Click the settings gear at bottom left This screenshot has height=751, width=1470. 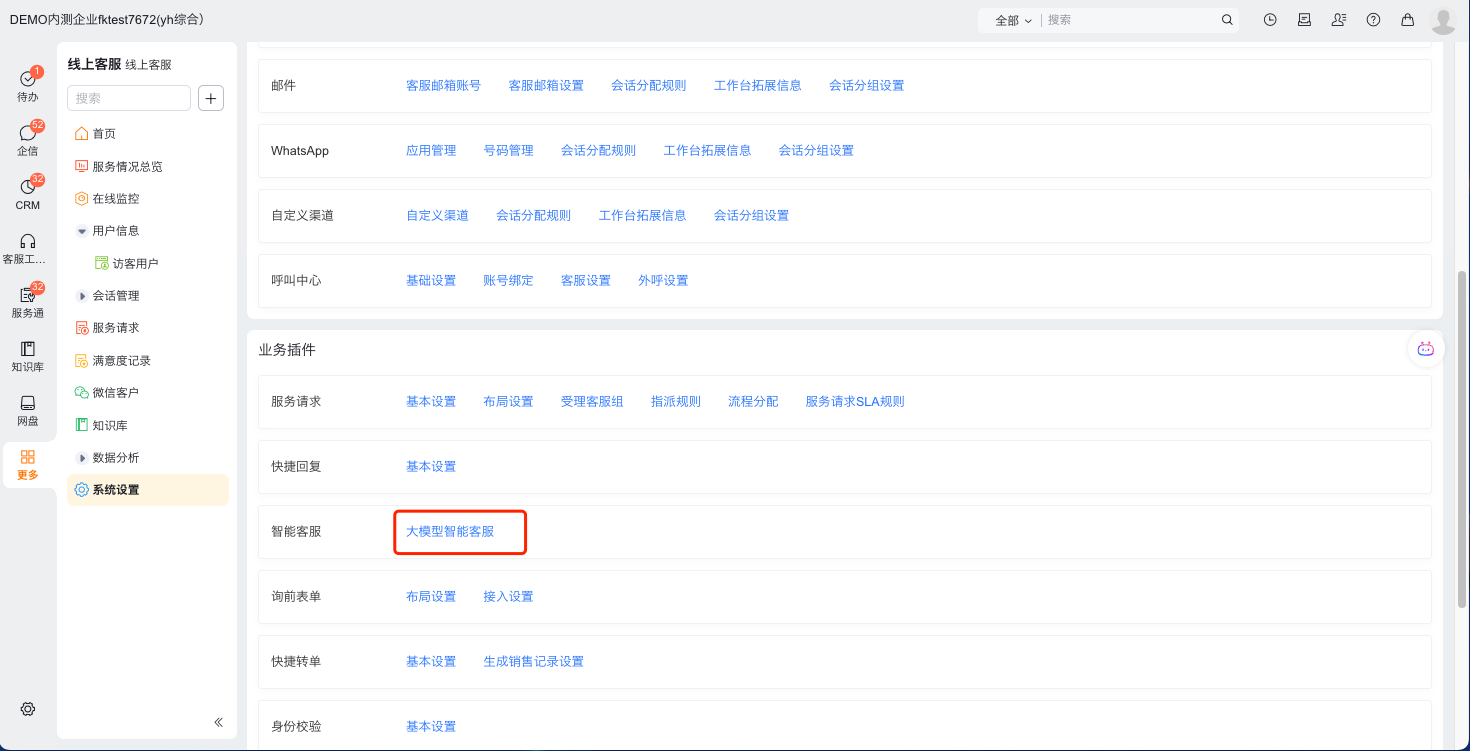pyautogui.click(x=28, y=709)
